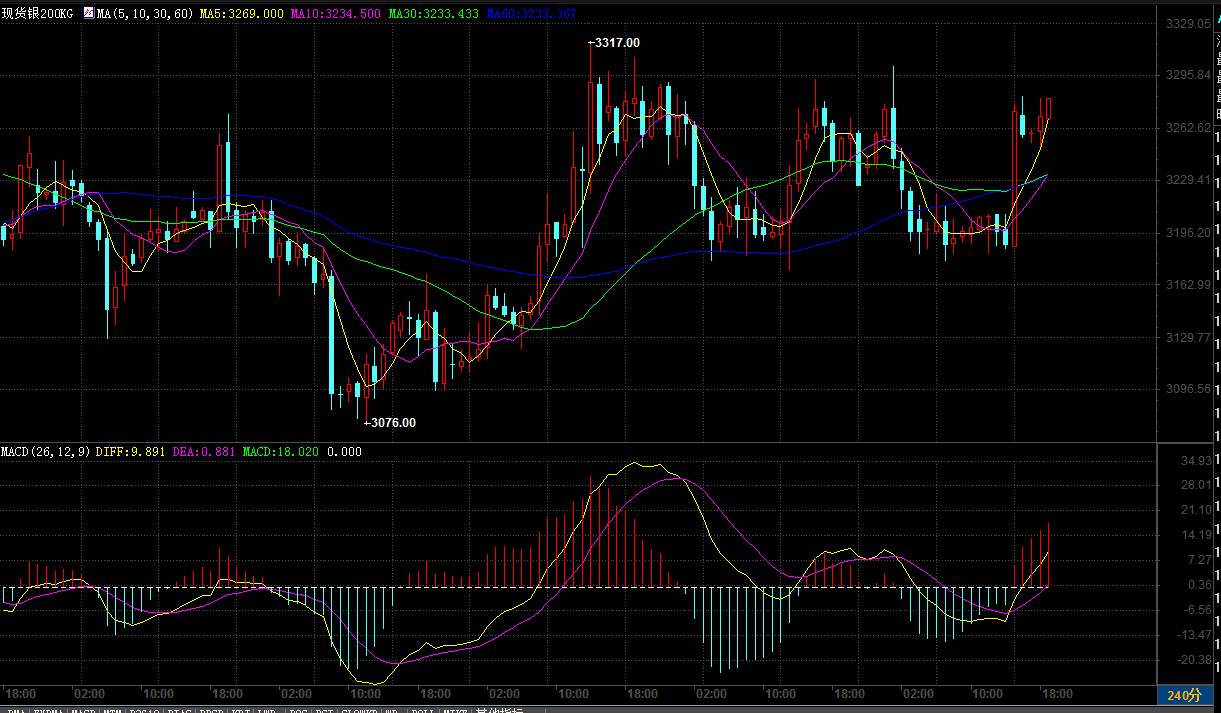The image size is (1221, 713).
Task: Click the -20.38 MACD axis label
Action: [x=1194, y=660]
